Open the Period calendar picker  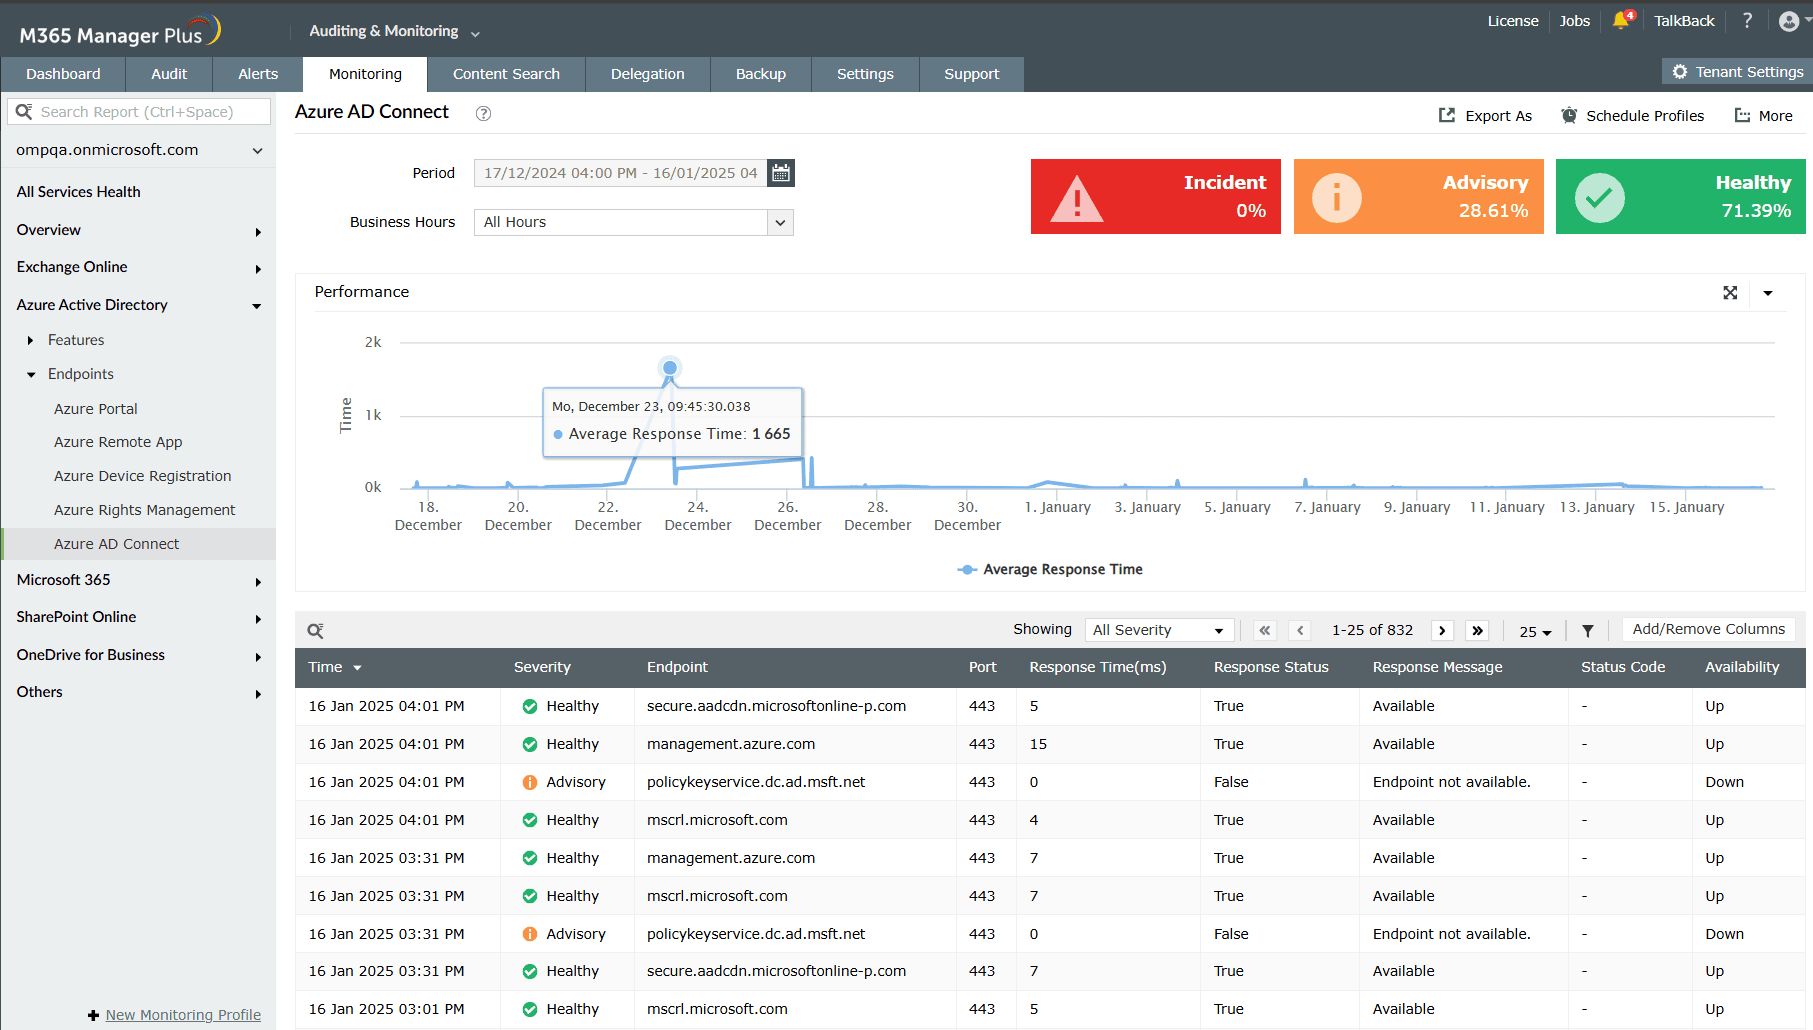780,172
